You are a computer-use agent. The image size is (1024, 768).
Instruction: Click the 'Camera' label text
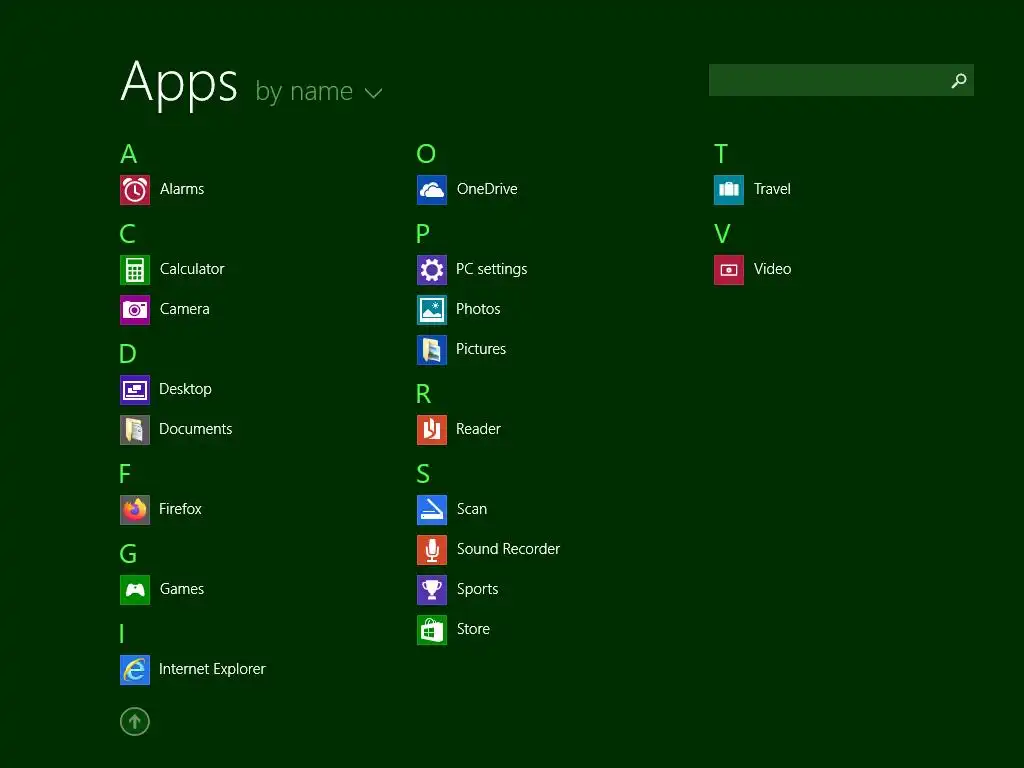pyautogui.click(x=185, y=309)
